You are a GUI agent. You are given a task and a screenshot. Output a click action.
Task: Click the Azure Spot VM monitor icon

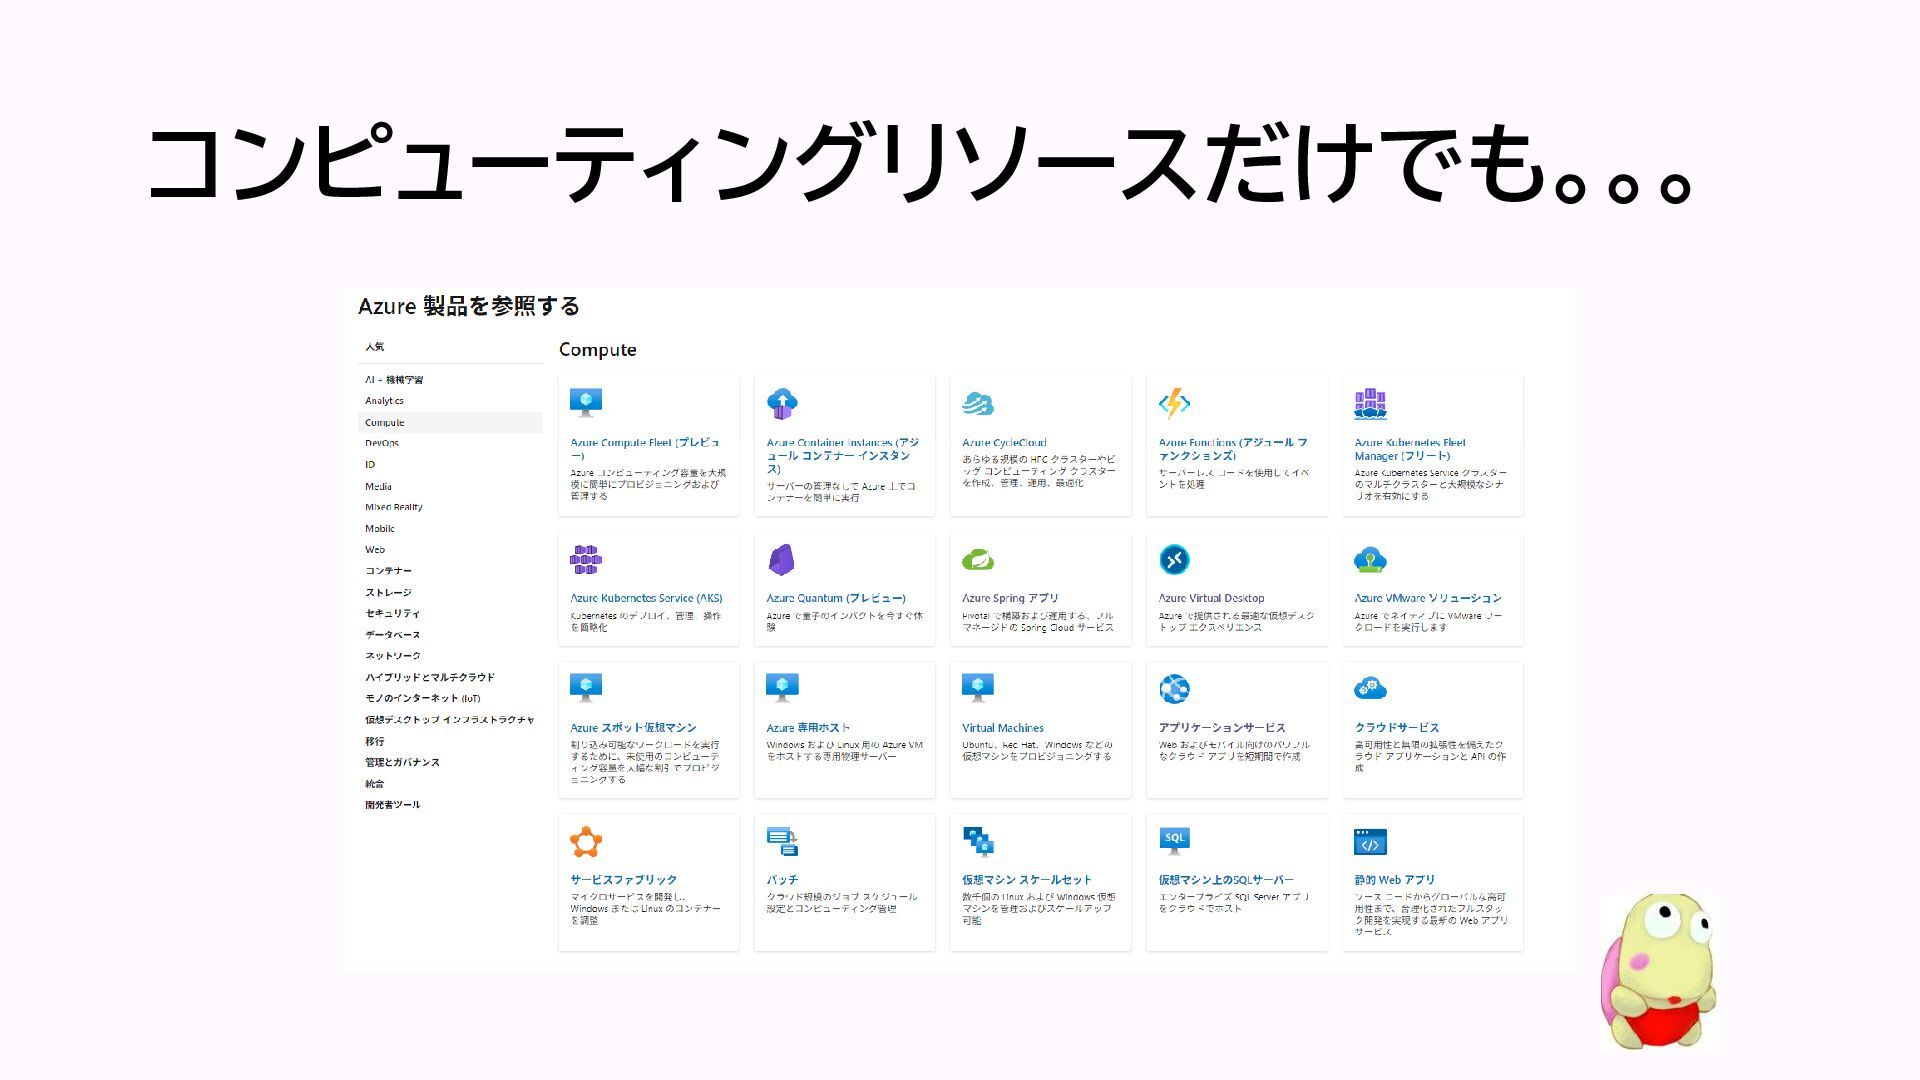[586, 688]
